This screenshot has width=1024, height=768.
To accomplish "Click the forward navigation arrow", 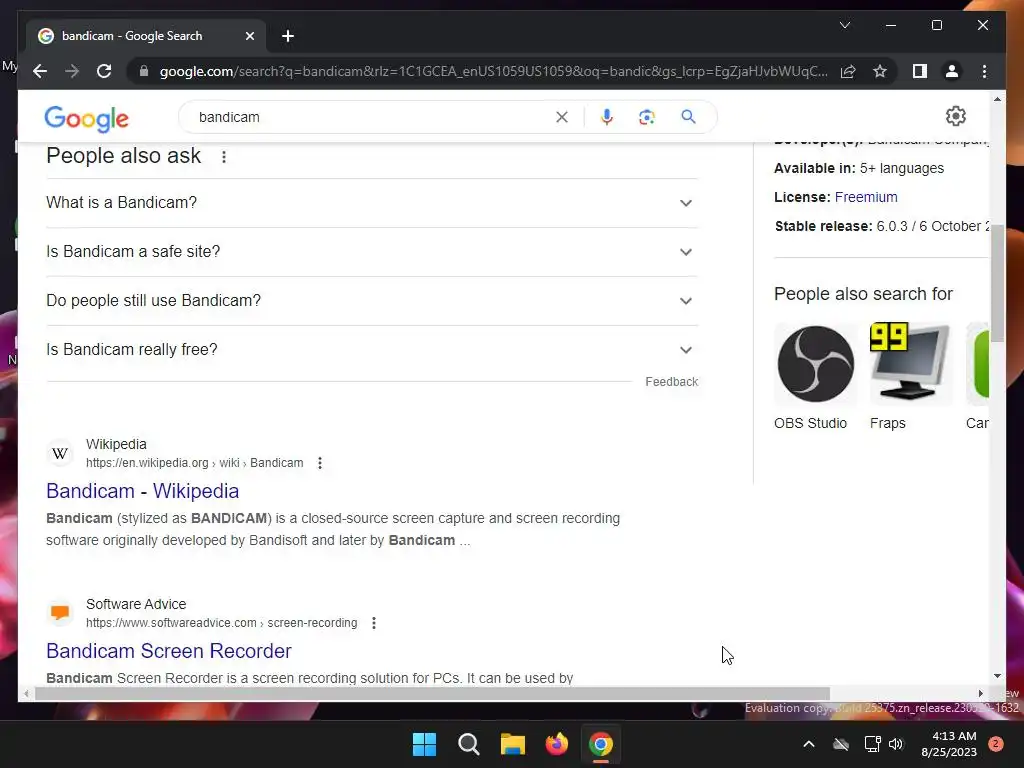I will (x=72, y=71).
